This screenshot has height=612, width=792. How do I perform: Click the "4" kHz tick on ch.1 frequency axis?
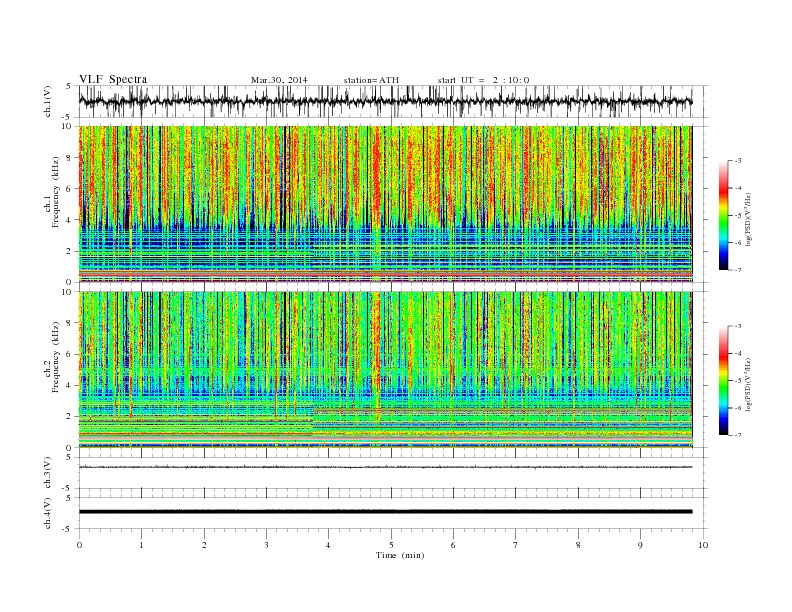point(69,220)
